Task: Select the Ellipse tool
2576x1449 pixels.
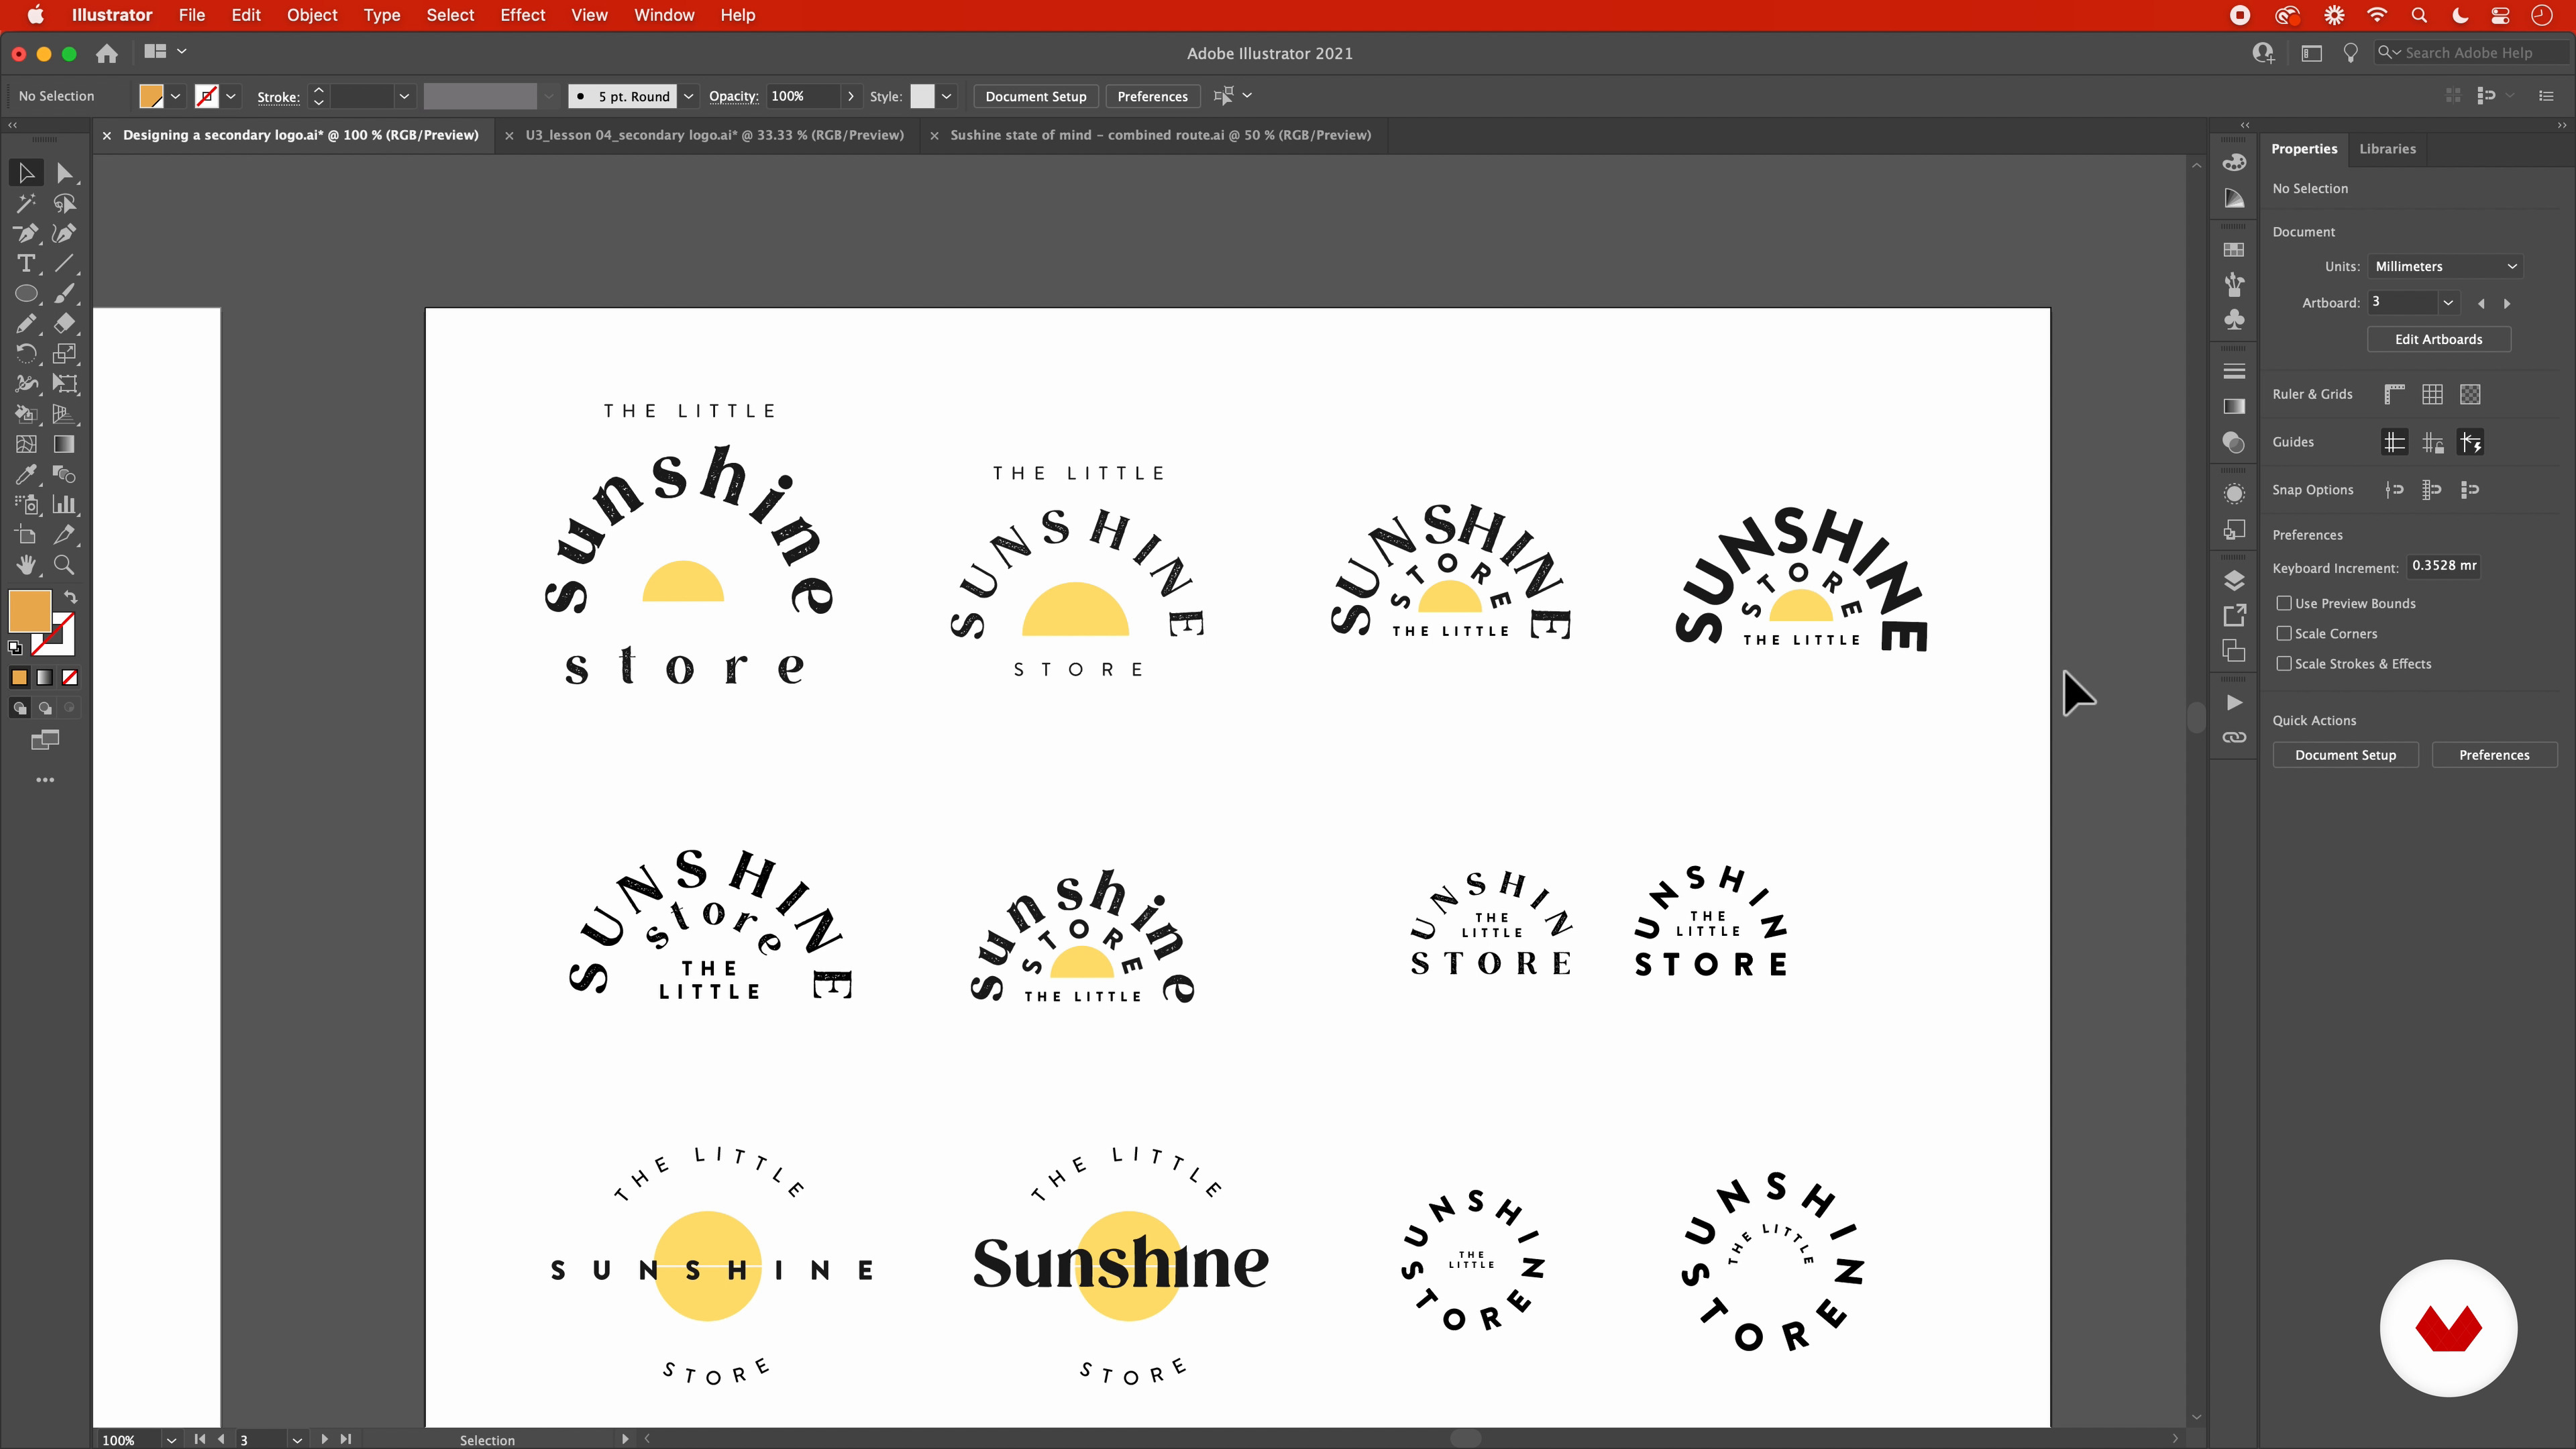Action: click(26, 294)
